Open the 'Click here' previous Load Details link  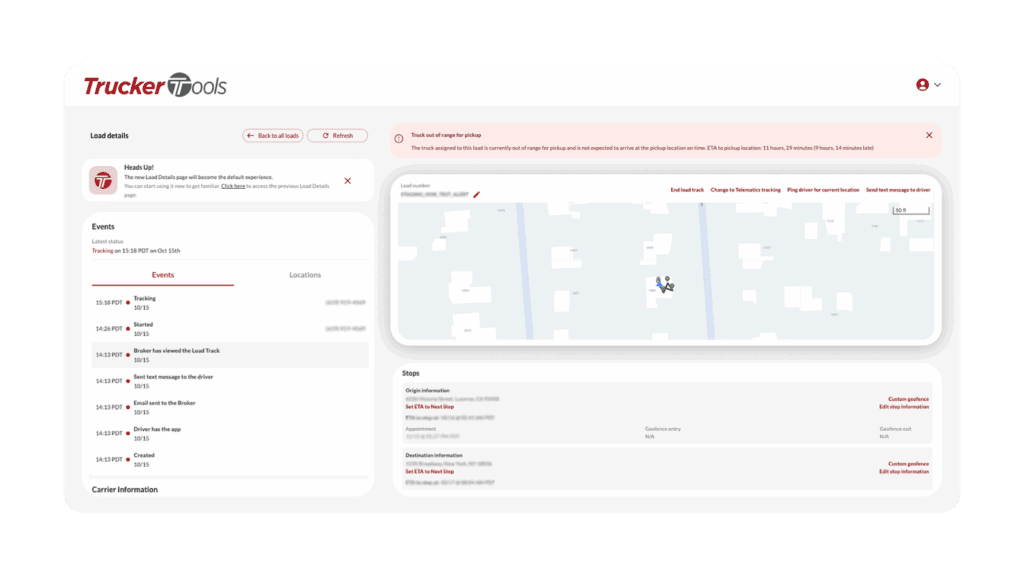[232, 186]
